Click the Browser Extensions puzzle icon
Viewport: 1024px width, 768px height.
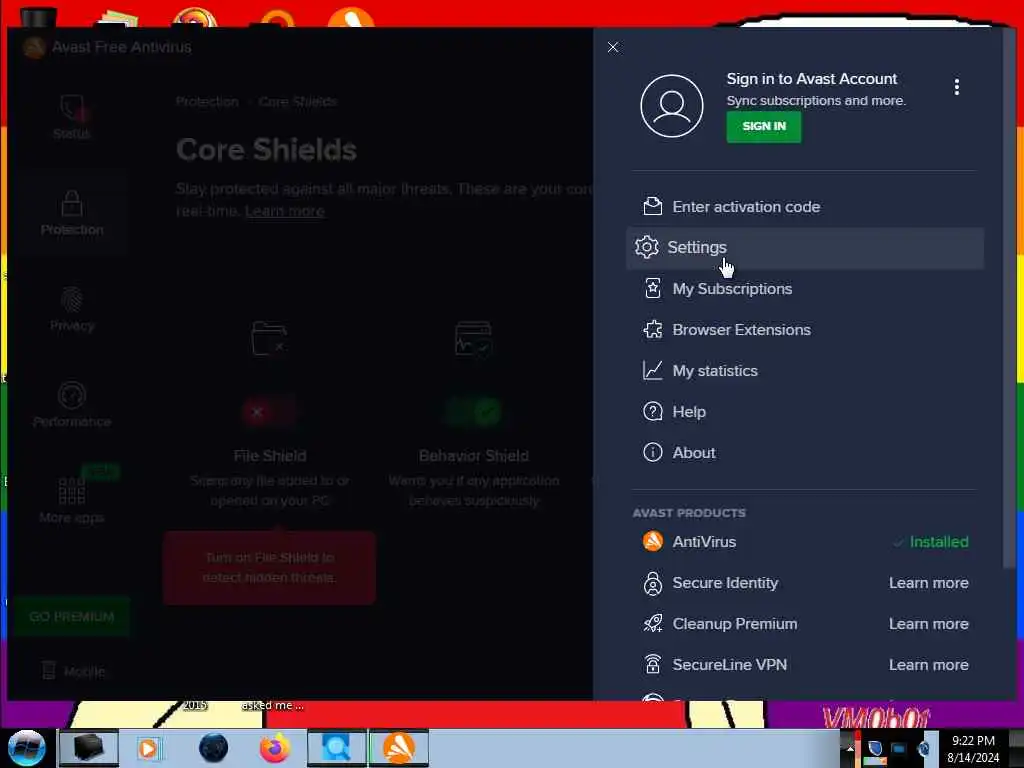(x=652, y=329)
